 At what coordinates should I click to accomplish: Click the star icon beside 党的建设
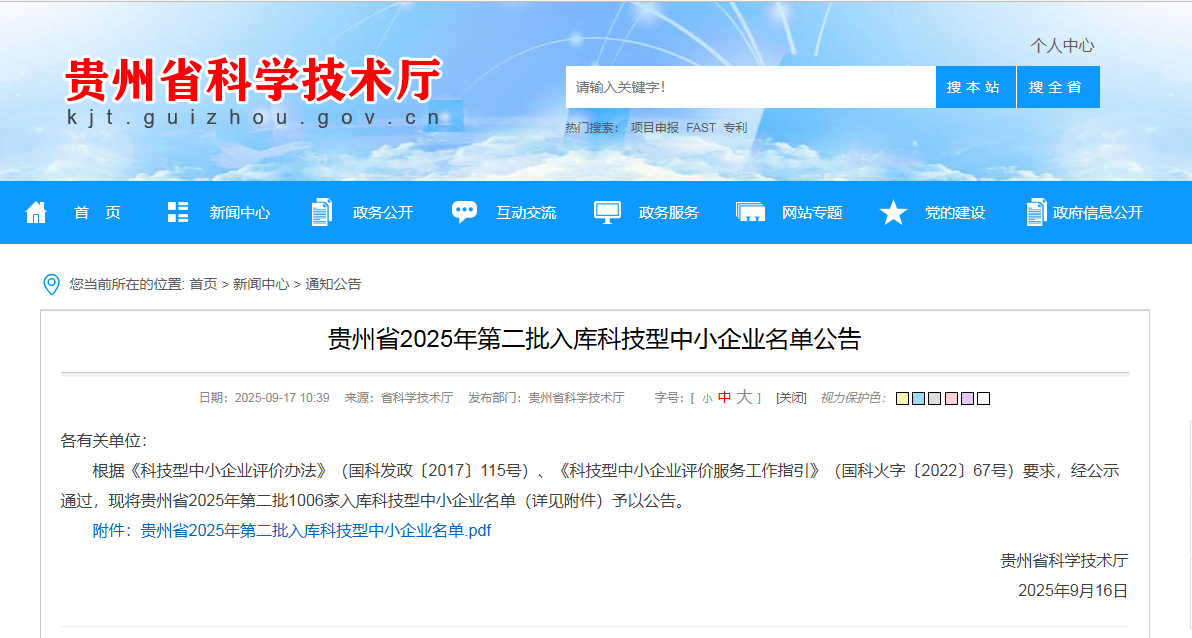[x=893, y=212]
